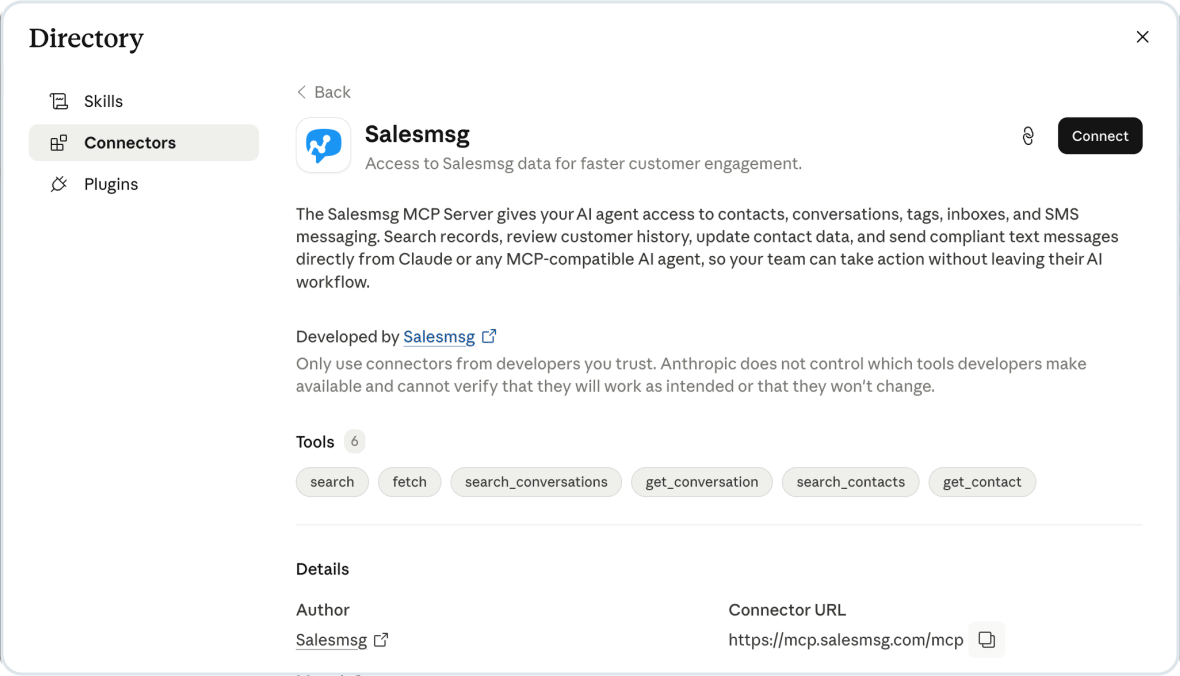Image resolution: width=1180 pixels, height=676 pixels.
Task: Select the search tool chip
Action: point(332,482)
